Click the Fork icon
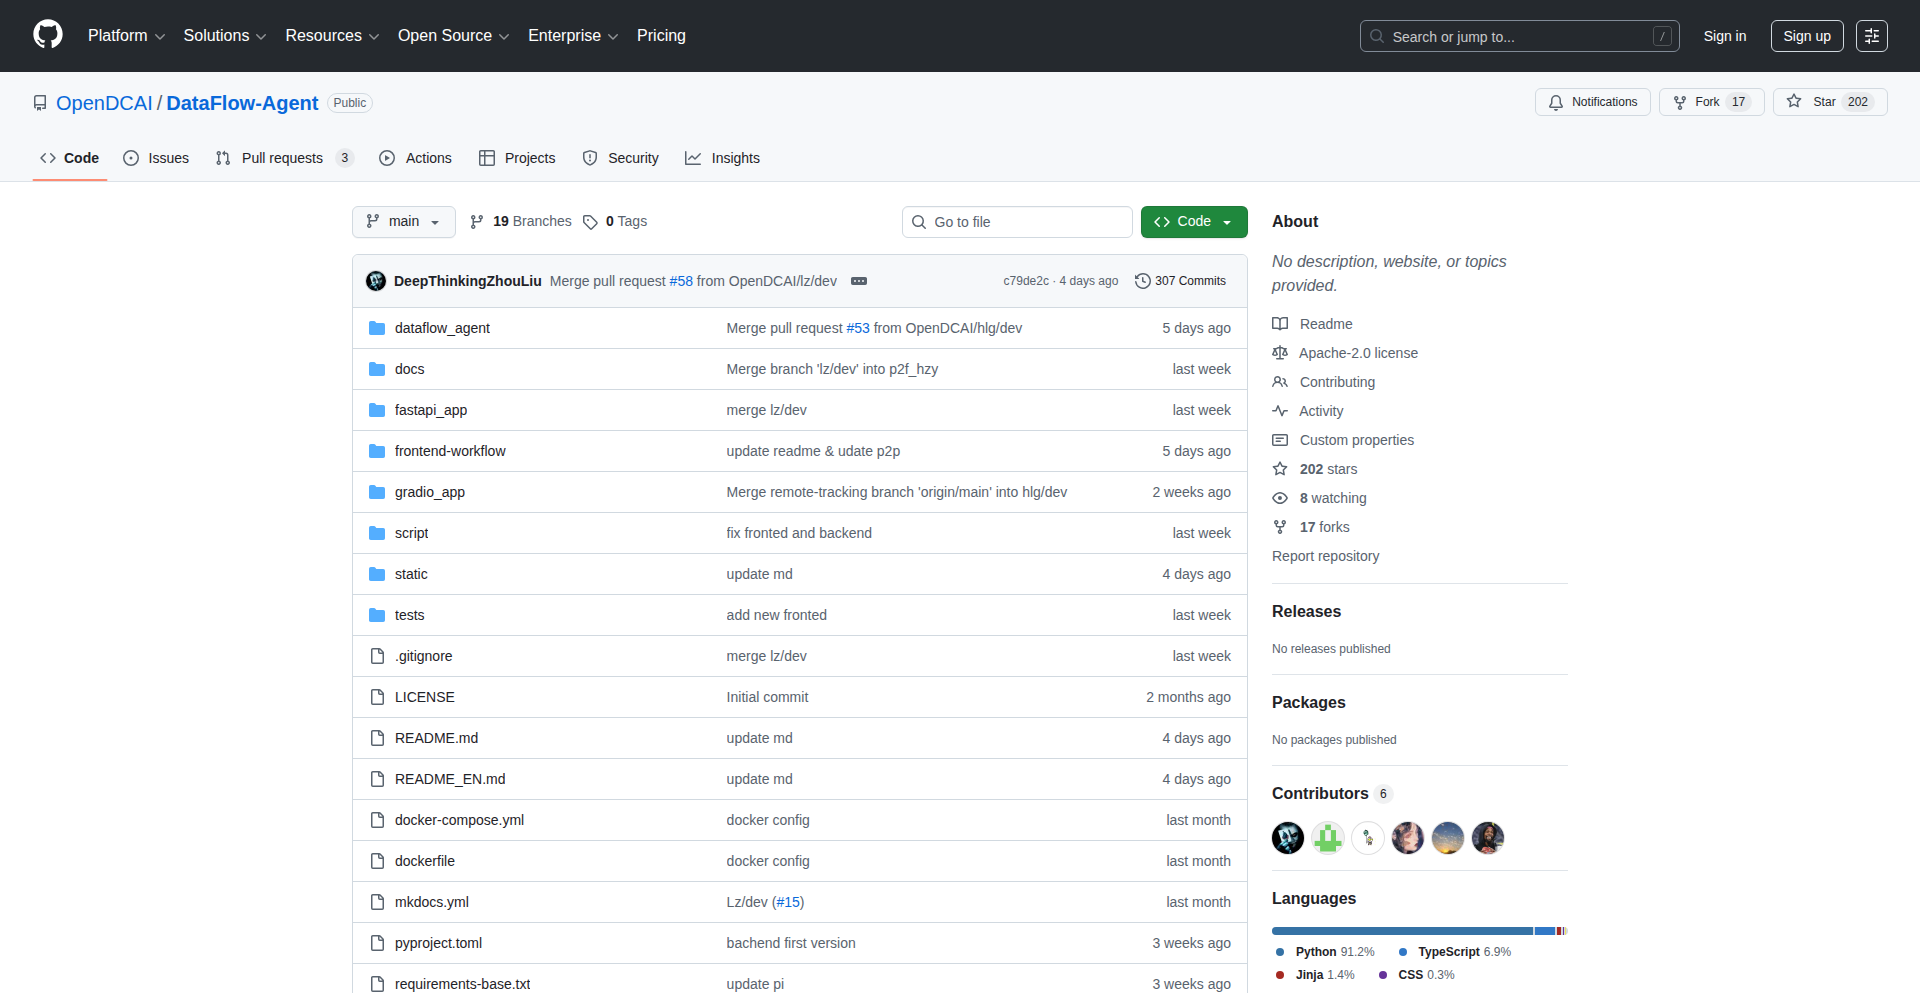This screenshot has width=1920, height=993. [x=1680, y=102]
